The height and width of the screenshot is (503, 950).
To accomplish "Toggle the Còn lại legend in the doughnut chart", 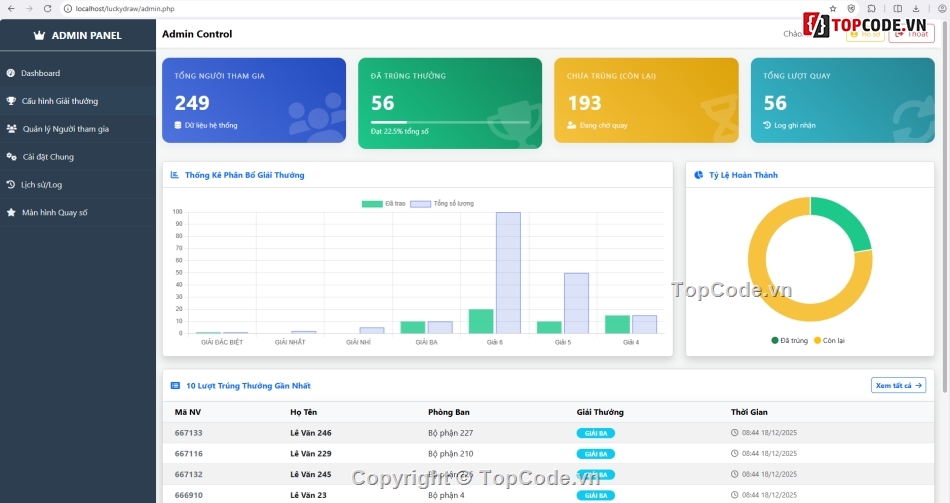I will pyautogui.click(x=823, y=341).
